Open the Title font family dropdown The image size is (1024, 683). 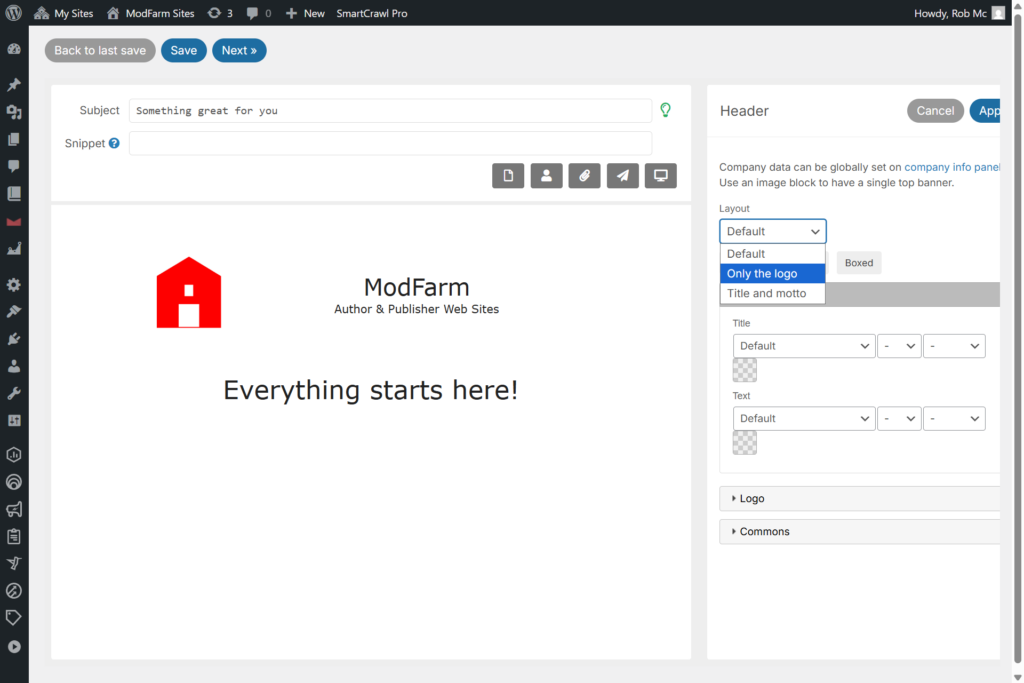pyautogui.click(x=804, y=346)
